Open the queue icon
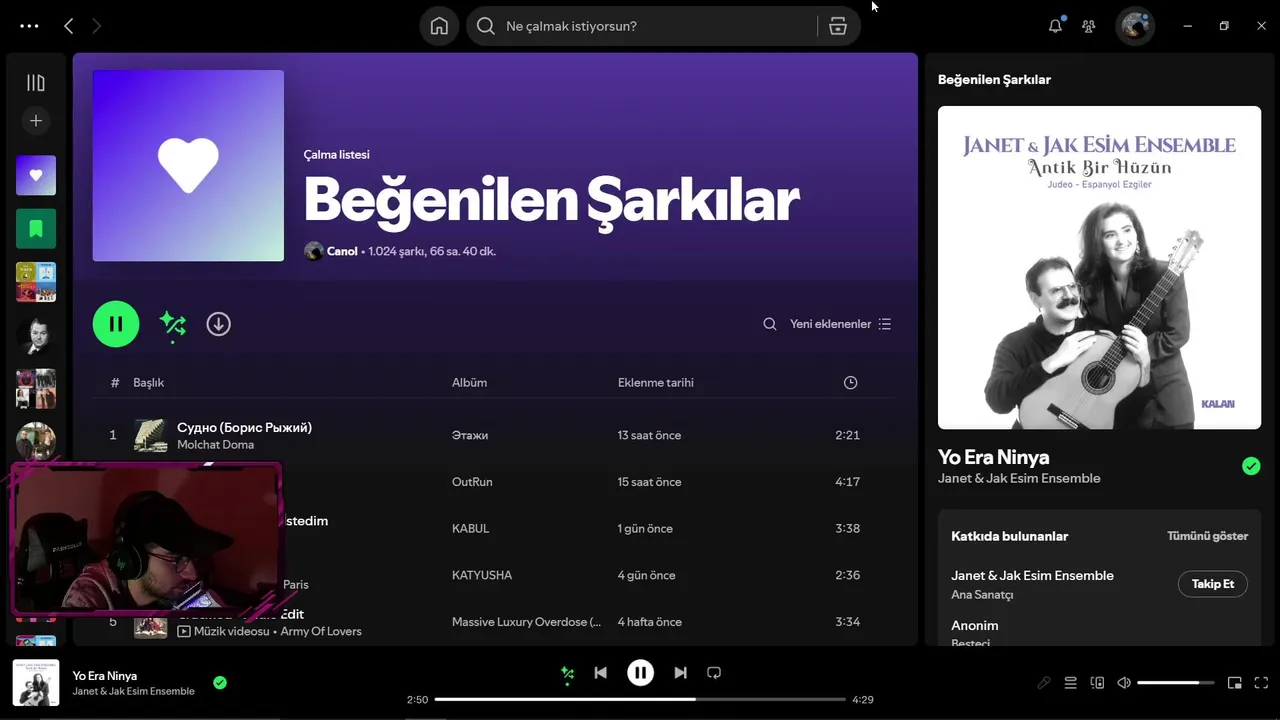The height and width of the screenshot is (720, 1280). [x=1070, y=683]
